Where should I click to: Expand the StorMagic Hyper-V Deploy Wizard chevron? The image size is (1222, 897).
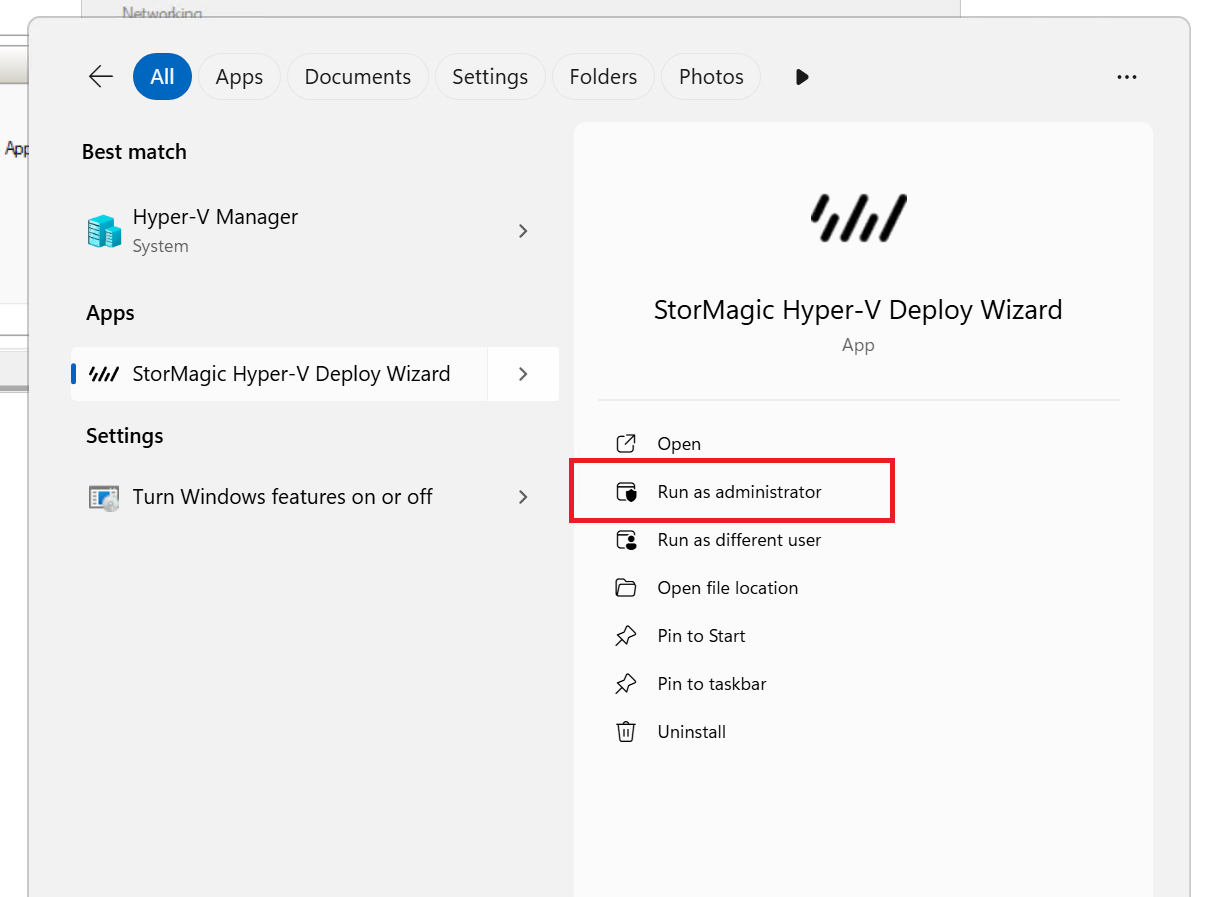[x=523, y=374]
